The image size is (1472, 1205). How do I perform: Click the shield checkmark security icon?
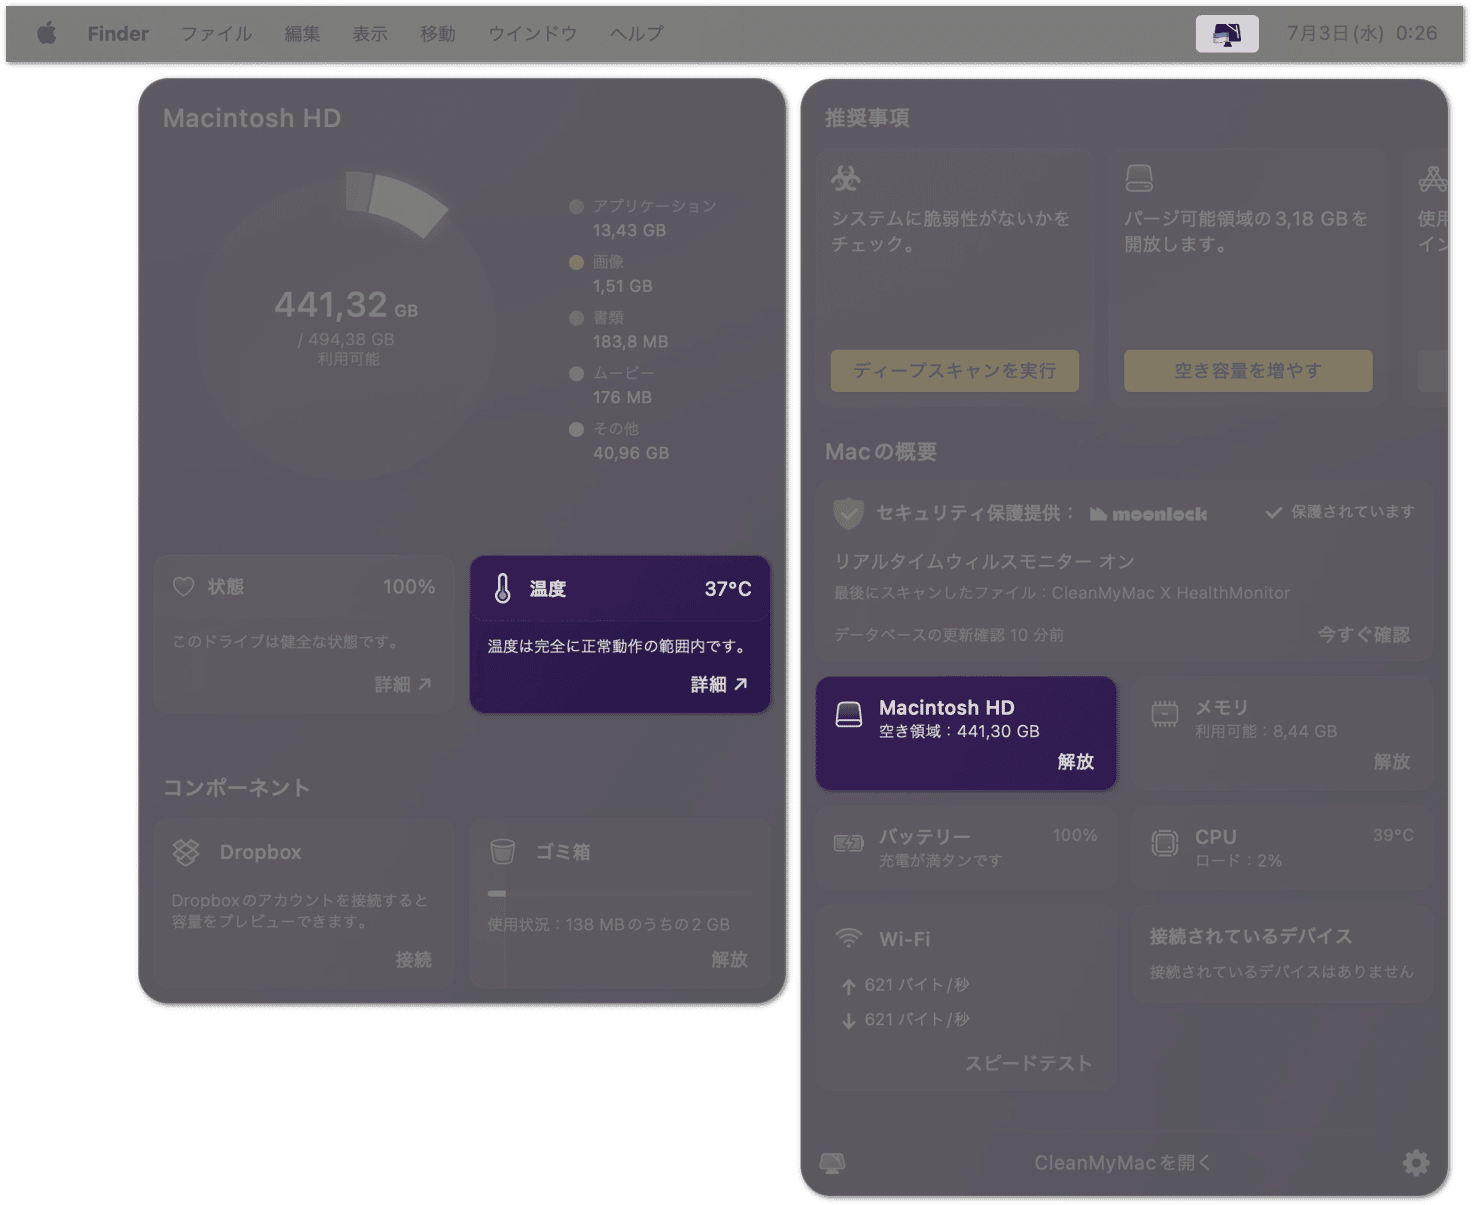tap(848, 513)
